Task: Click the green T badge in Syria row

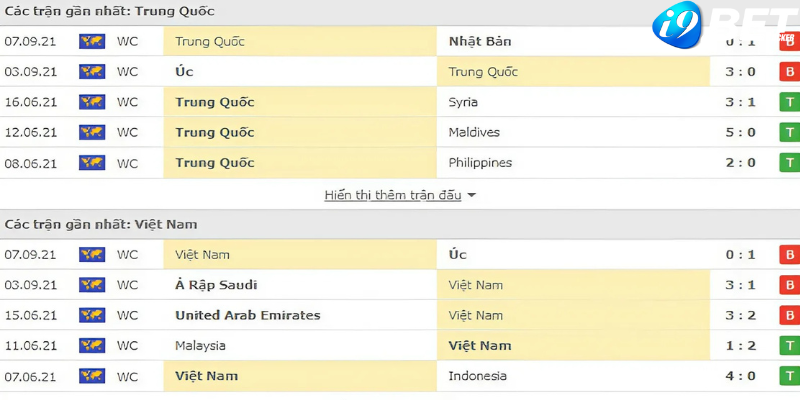Action: click(789, 102)
